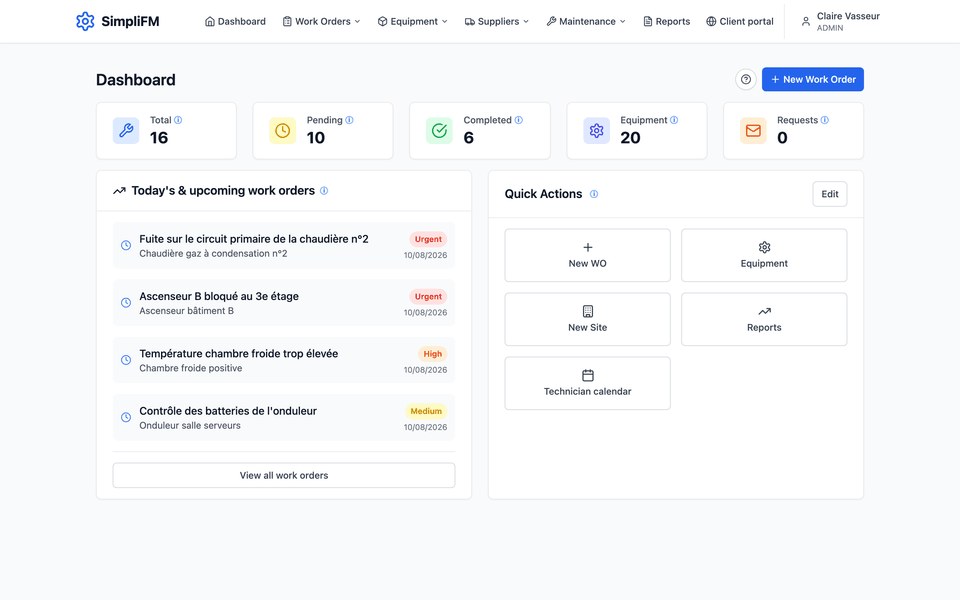
Task: Click the Equipment card gear icon
Action: click(x=596, y=130)
